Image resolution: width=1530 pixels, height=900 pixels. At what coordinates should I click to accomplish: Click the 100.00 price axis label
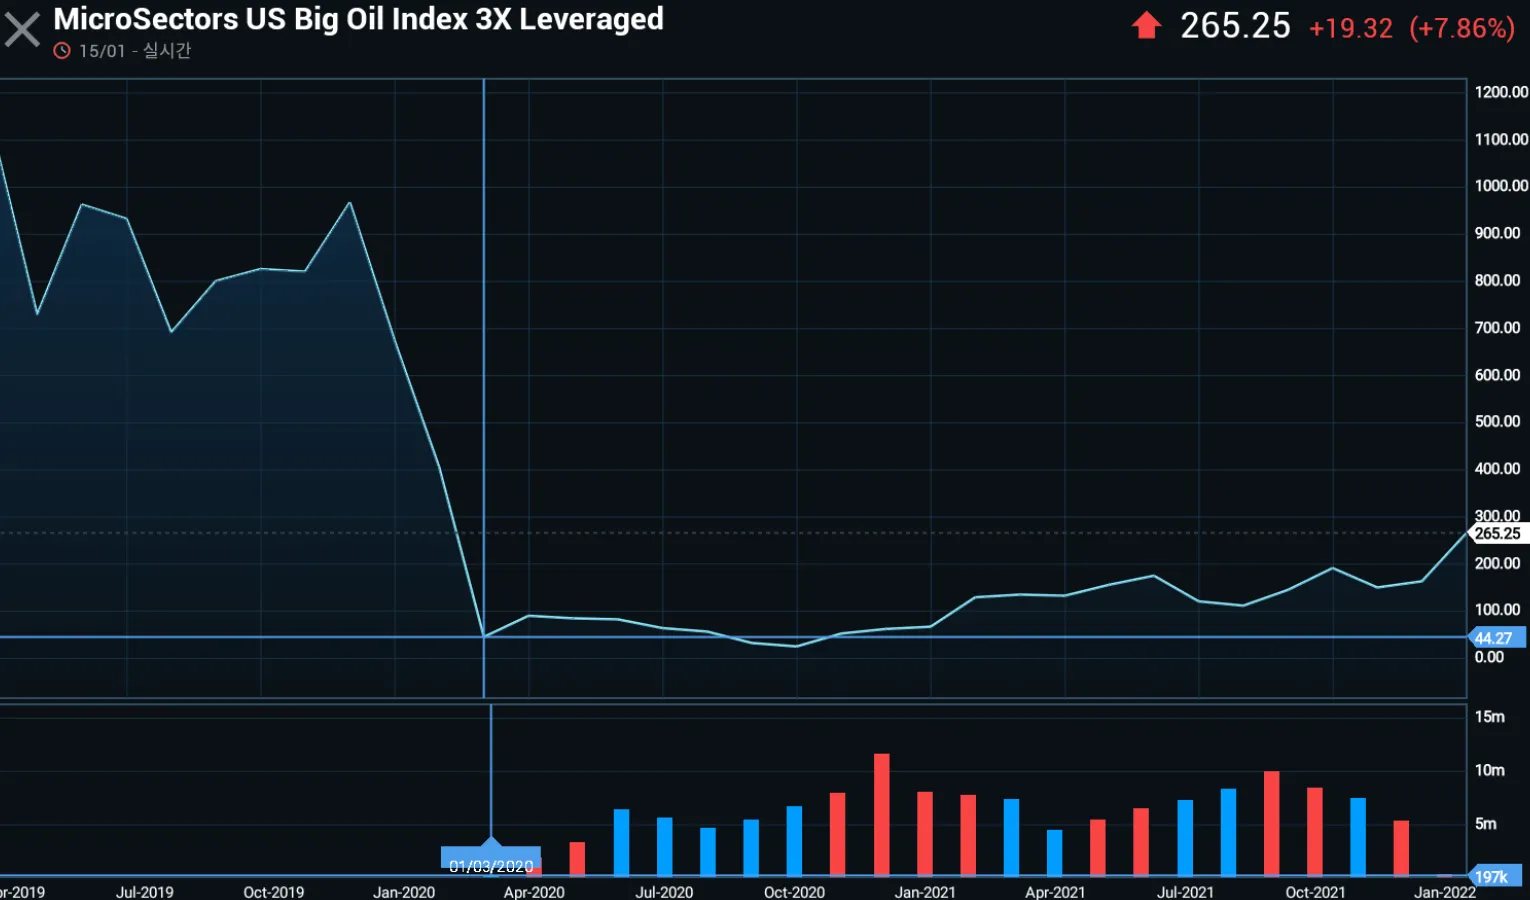tap(1497, 610)
